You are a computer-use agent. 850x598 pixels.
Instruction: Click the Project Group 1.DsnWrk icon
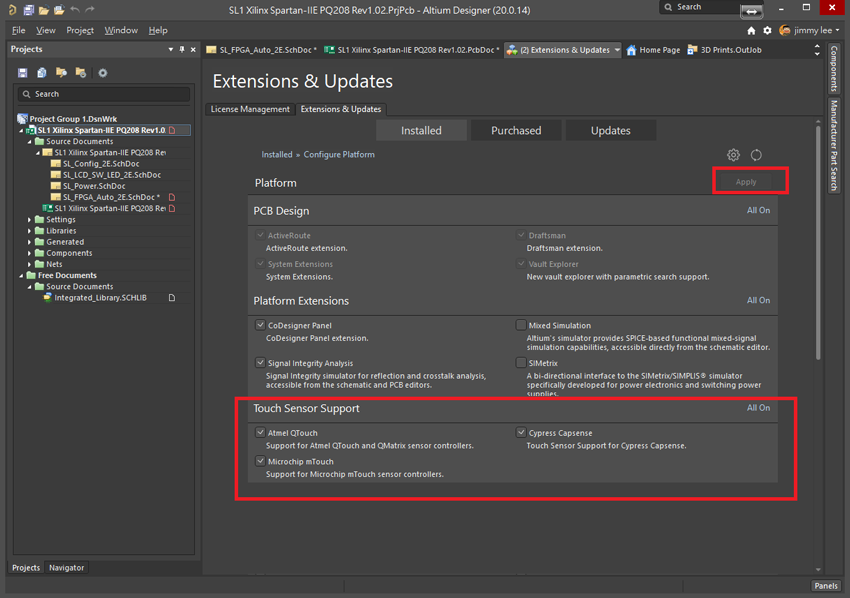coord(22,119)
